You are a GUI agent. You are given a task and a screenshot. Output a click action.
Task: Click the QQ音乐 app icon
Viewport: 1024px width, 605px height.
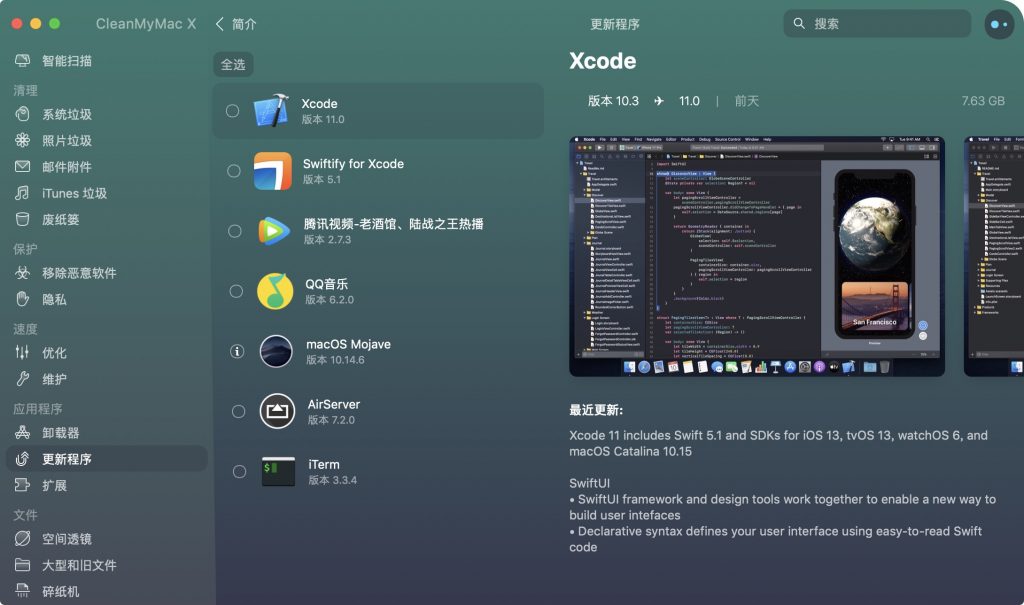pos(275,291)
